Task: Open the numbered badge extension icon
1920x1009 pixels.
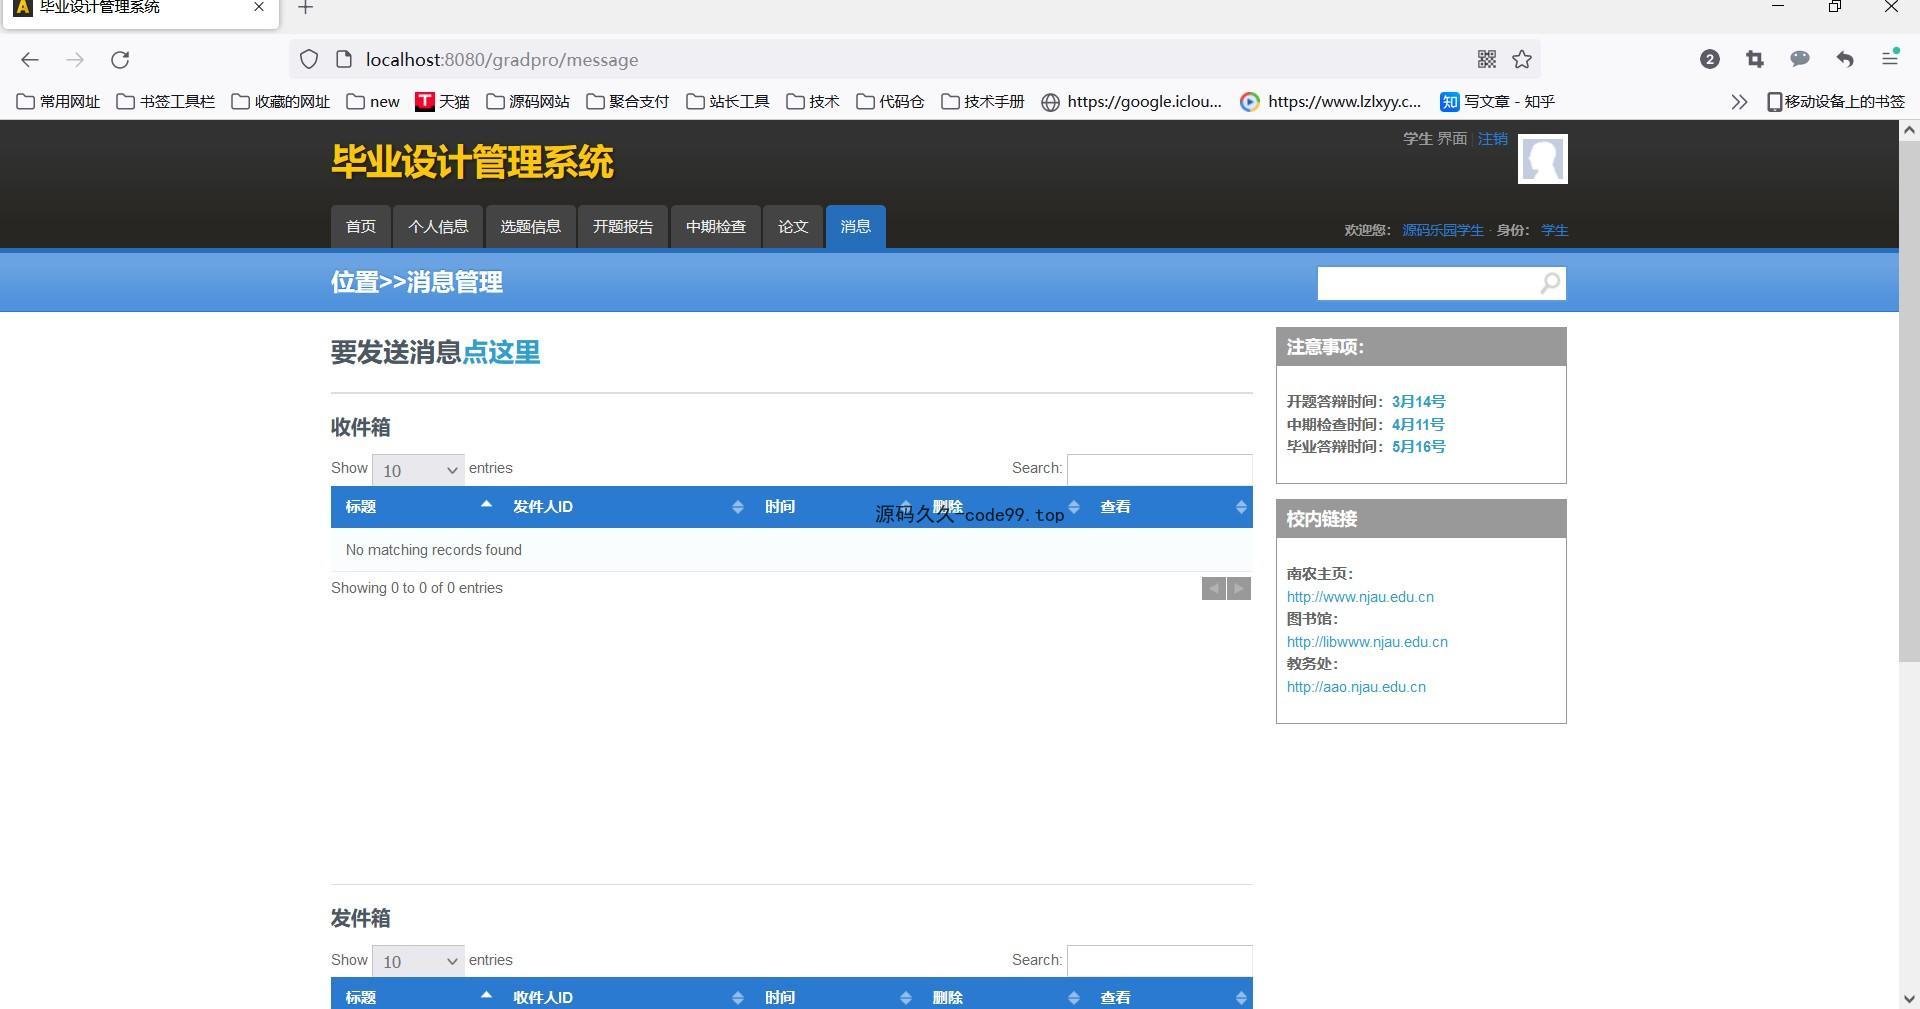Action: [x=1710, y=60]
